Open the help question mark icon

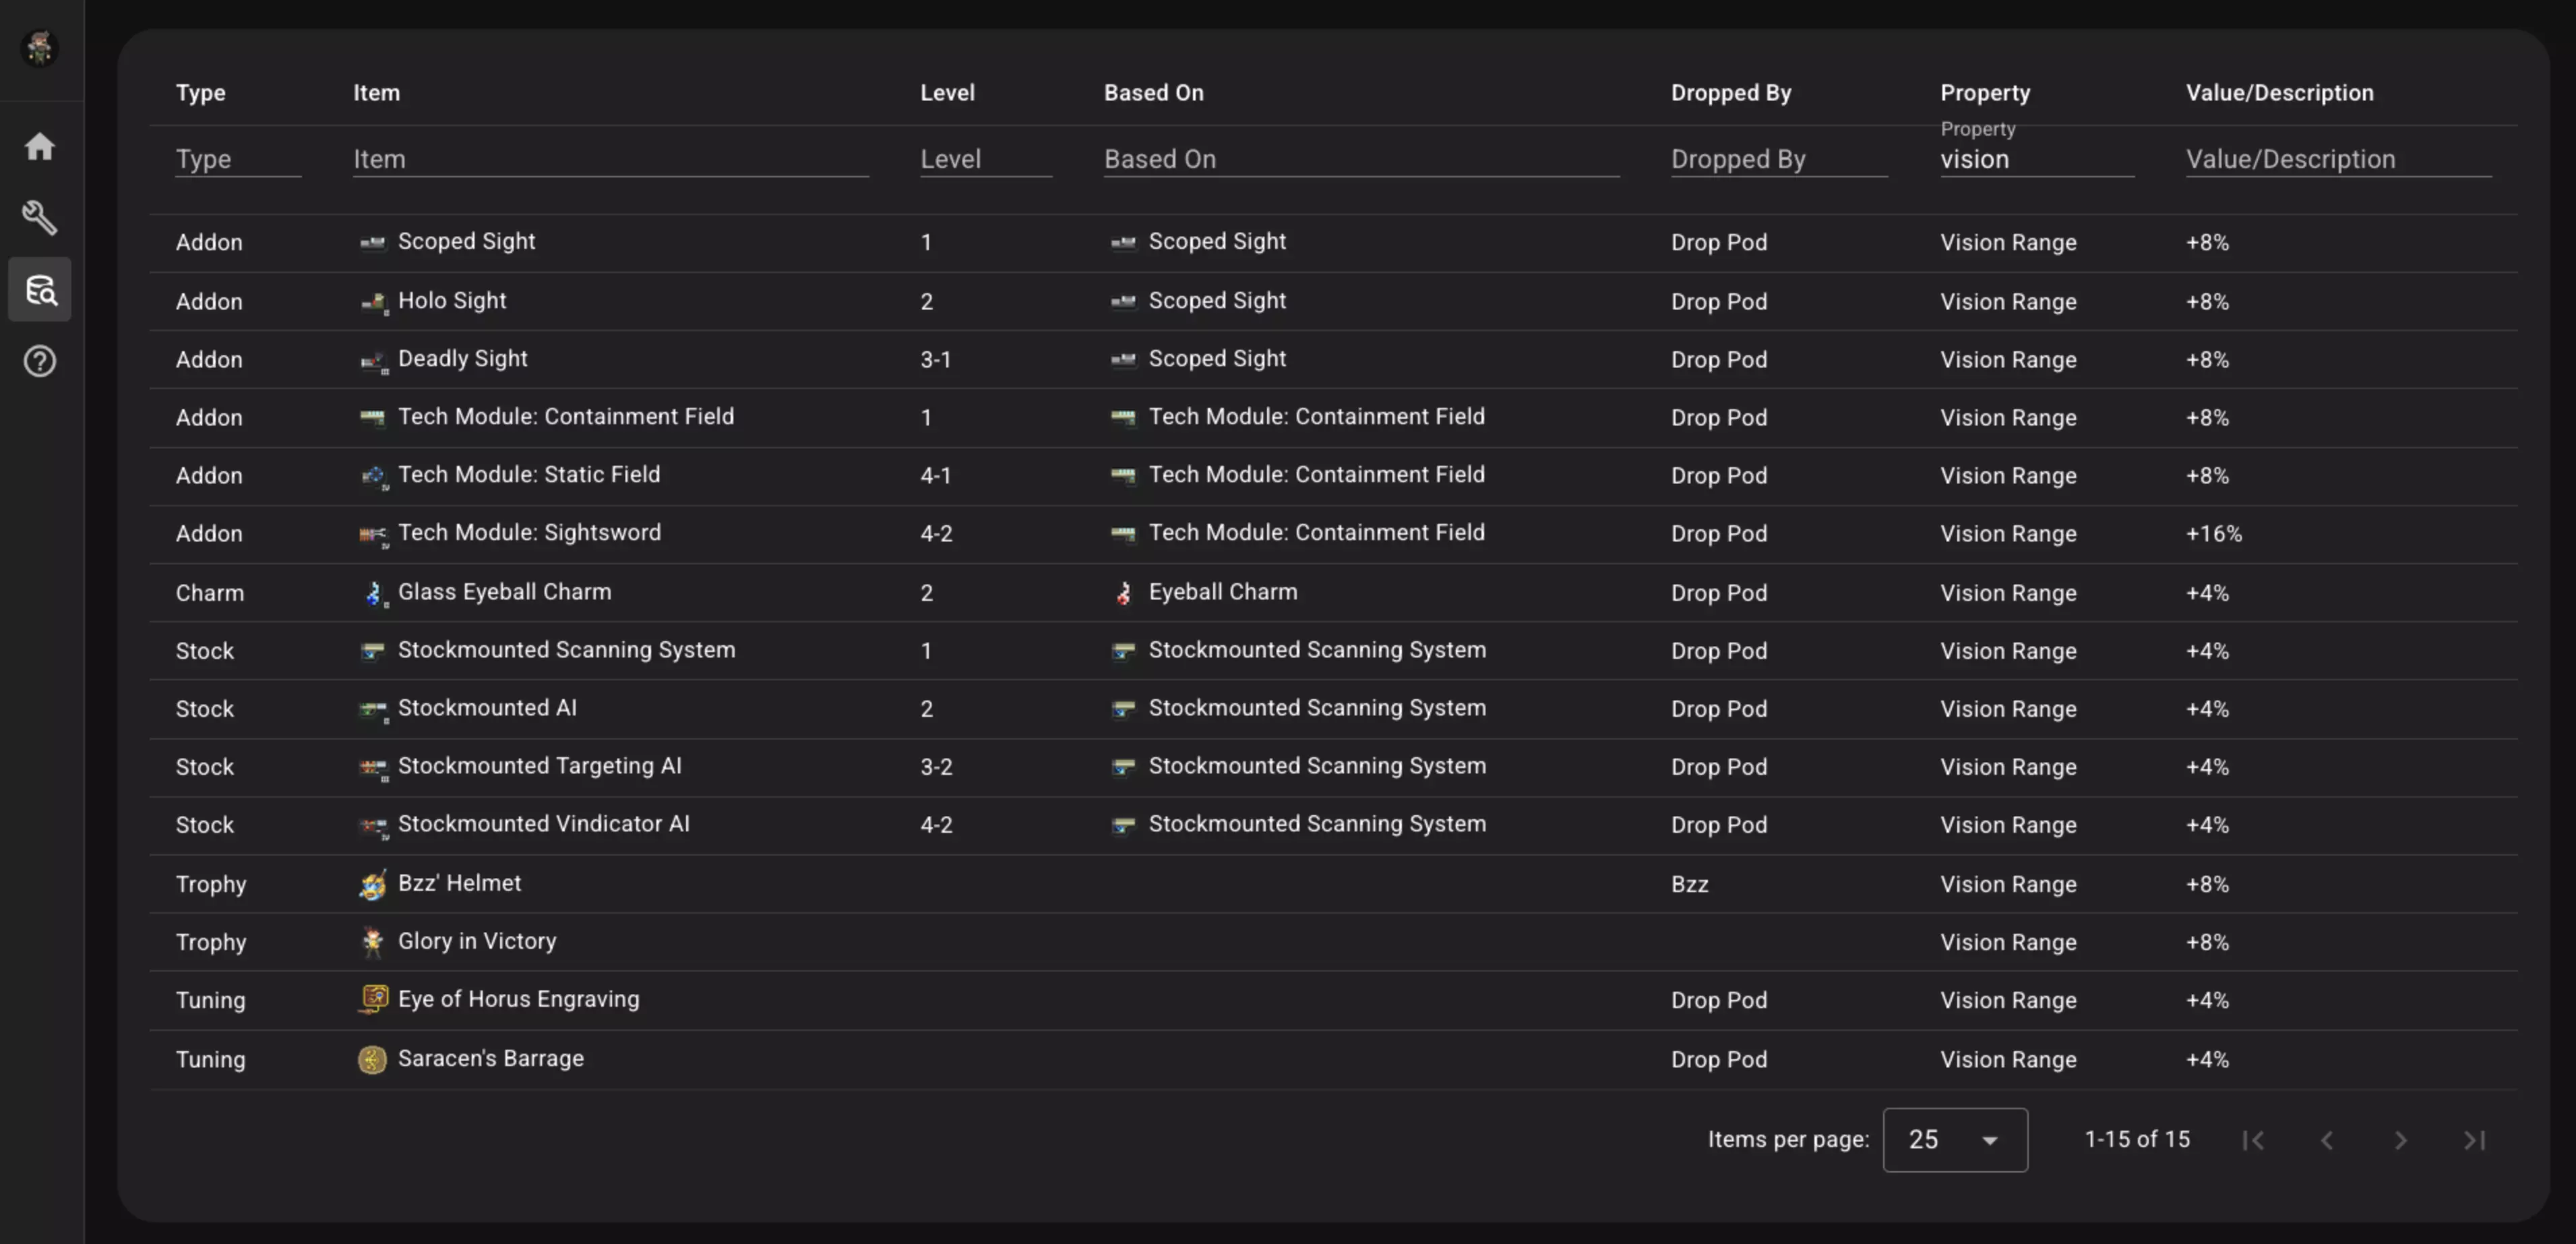pyautogui.click(x=40, y=361)
